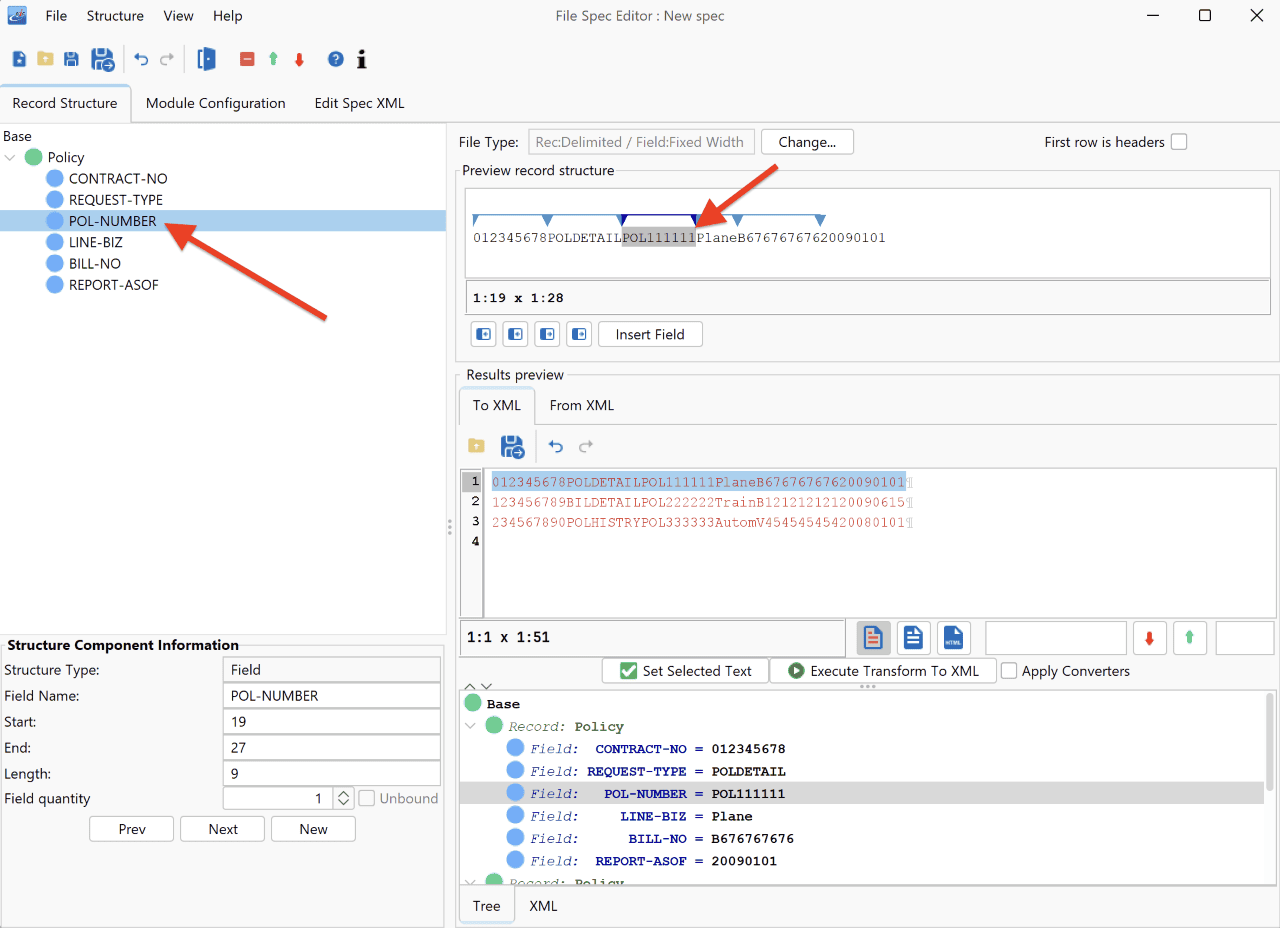Undo in the Results preview toolbar
The width and height of the screenshot is (1280, 928).
click(557, 446)
